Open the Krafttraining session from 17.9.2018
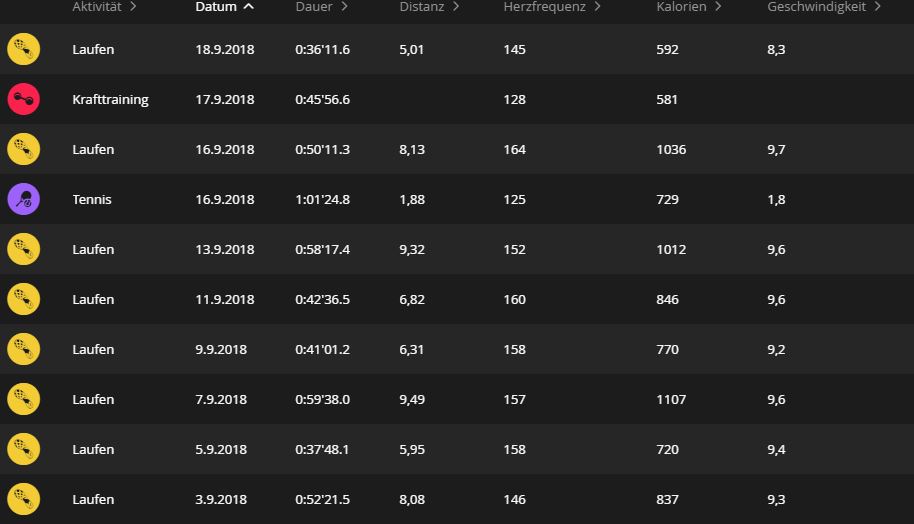This screenshot has height=524, width=914. [x=110, y=99]
